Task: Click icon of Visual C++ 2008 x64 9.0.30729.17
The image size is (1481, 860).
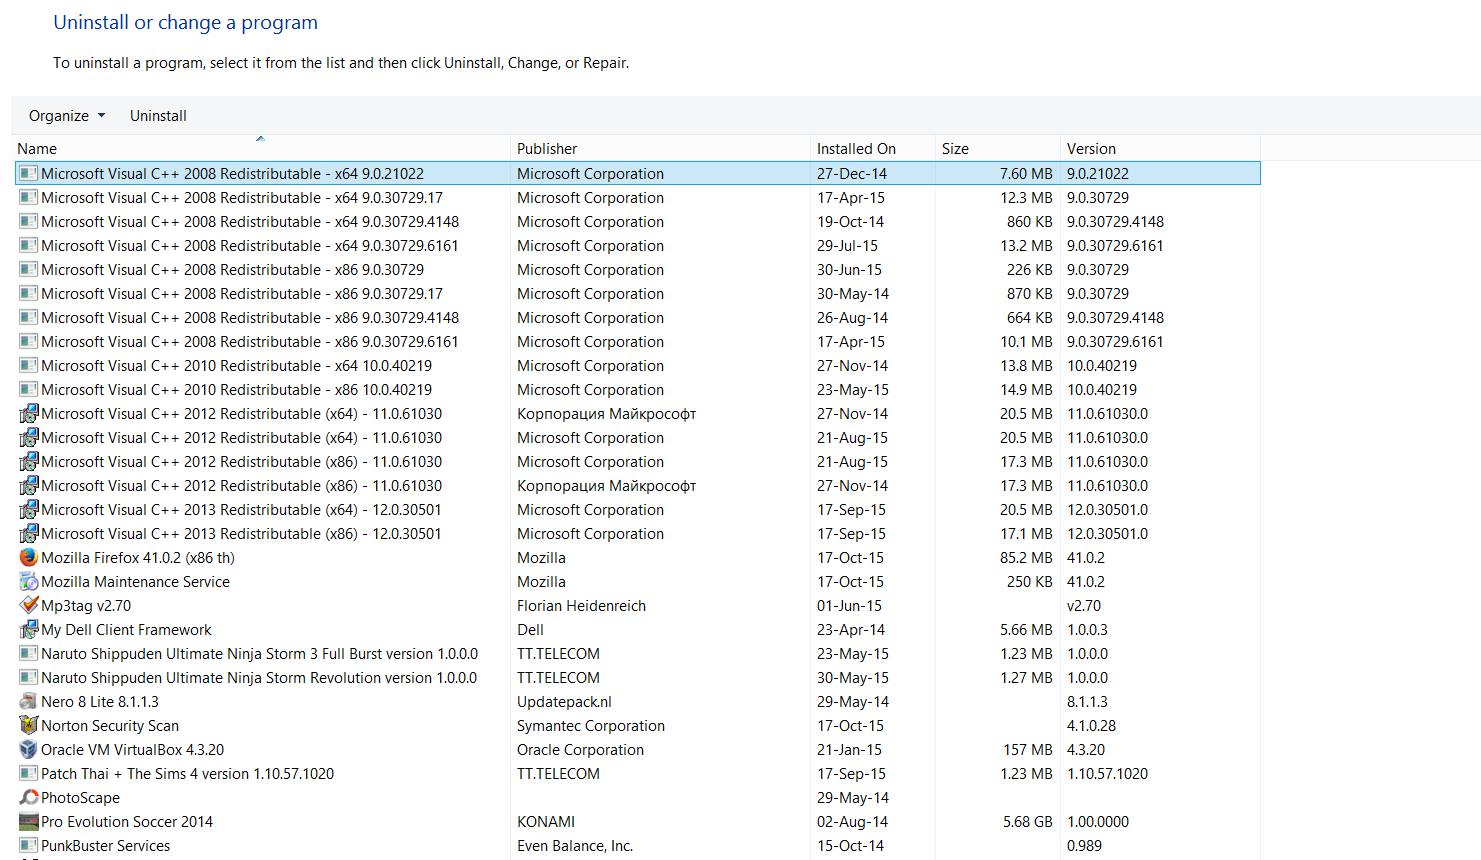Action: click(x=28, y=198)
